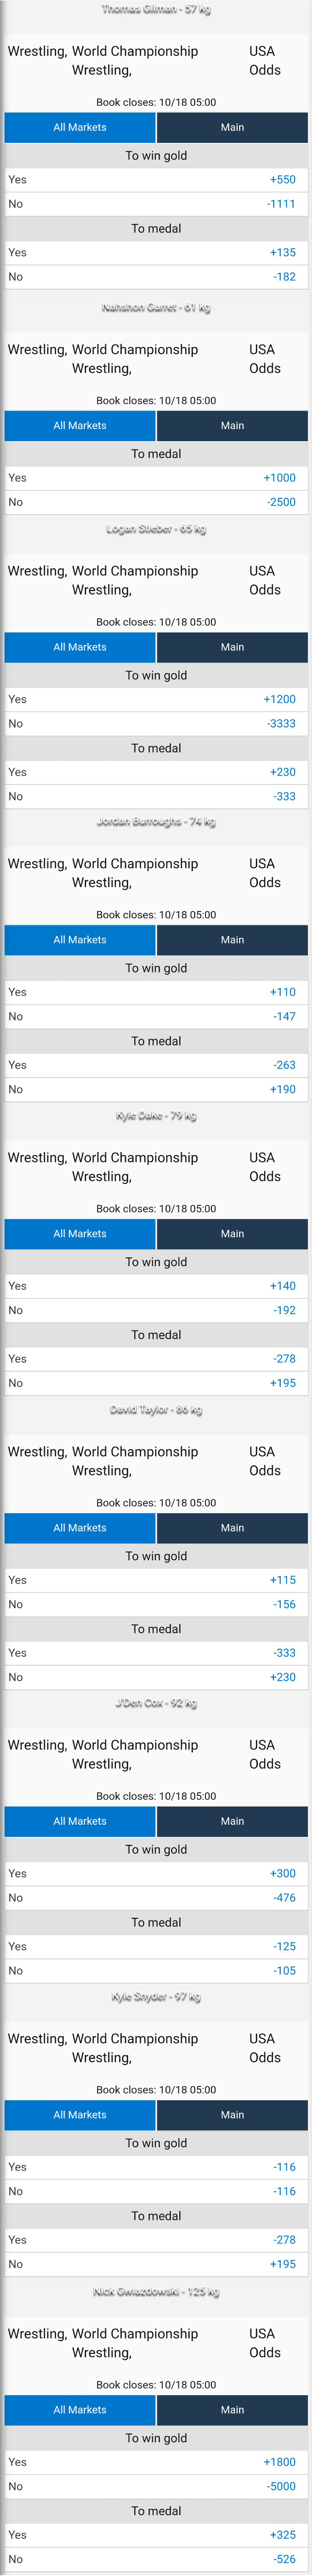
Task: Switch to Main tab for Nahshon Garrett
Action: 232,425
